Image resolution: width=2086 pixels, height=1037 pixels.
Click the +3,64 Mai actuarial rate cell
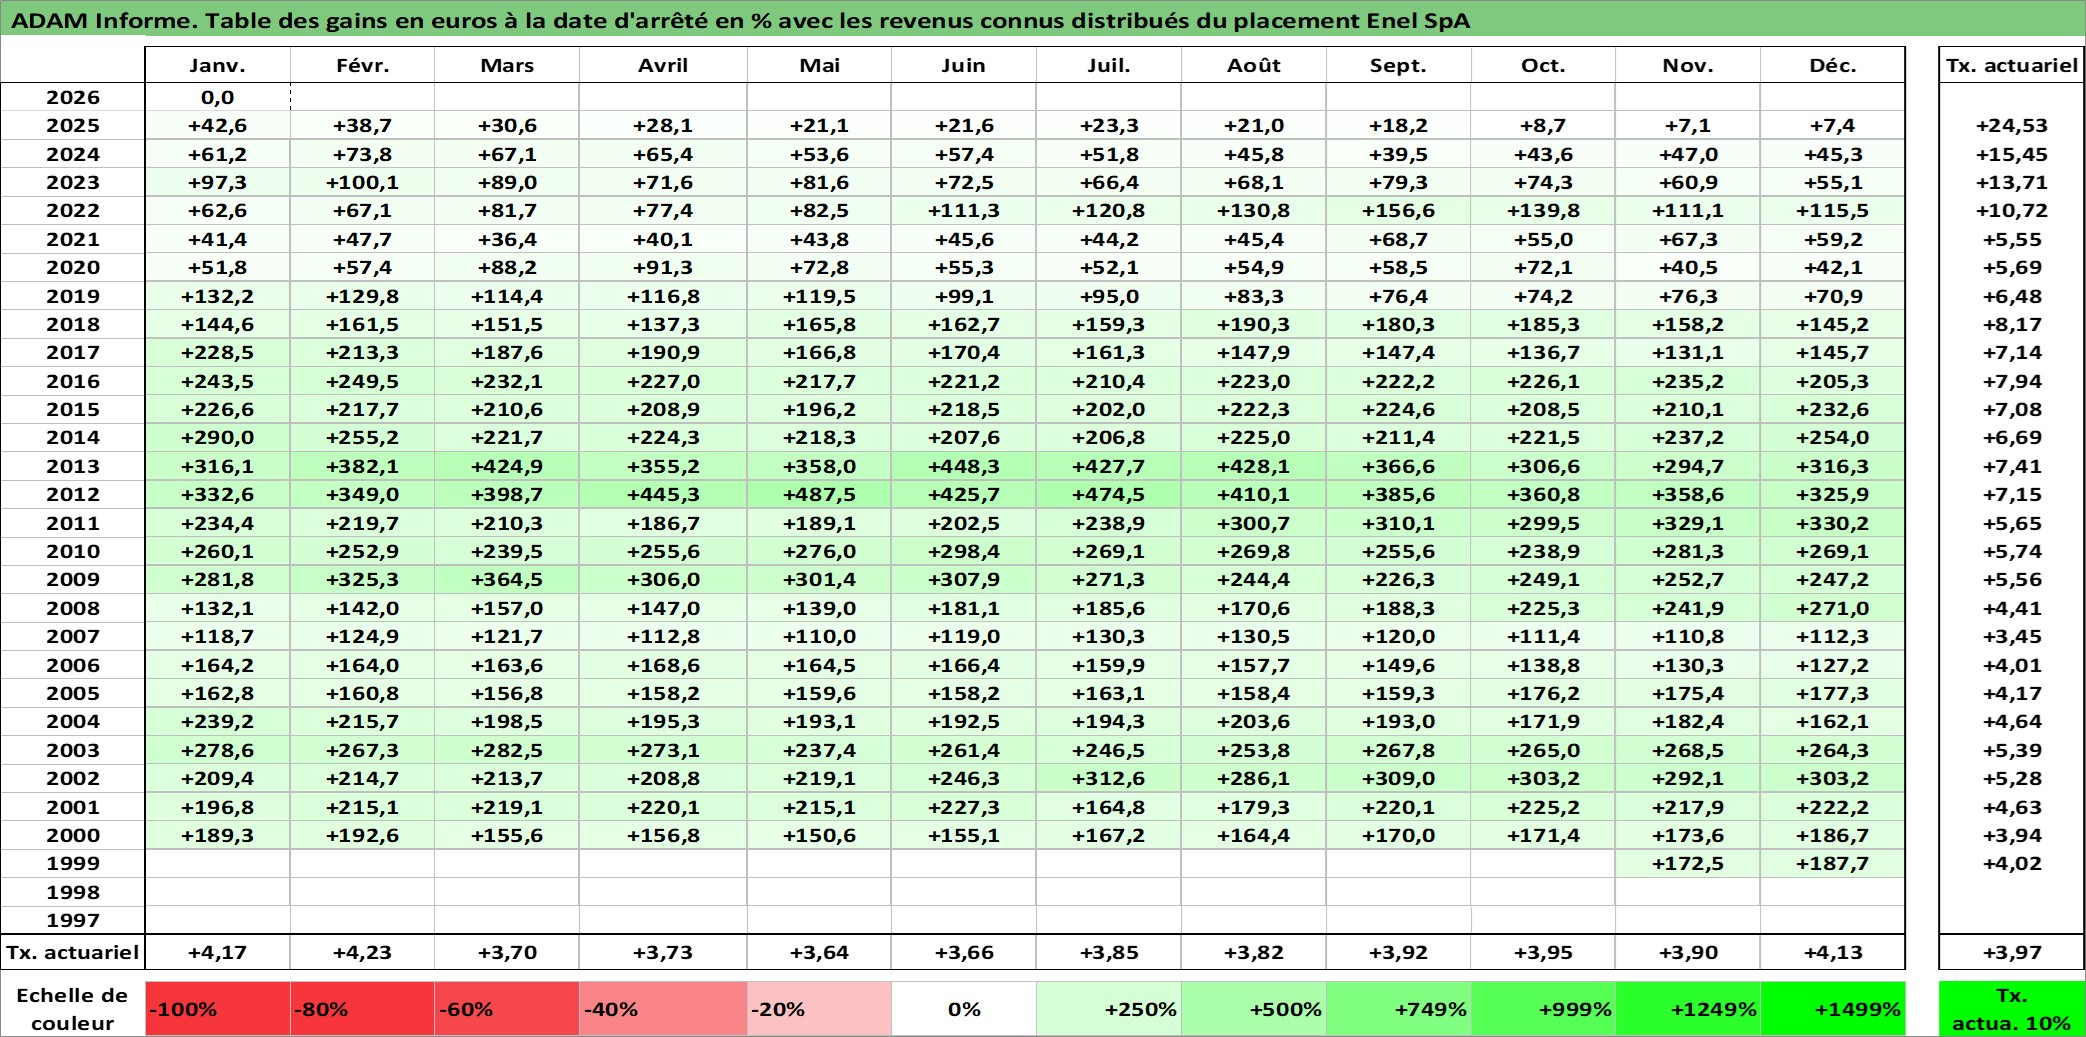tap(819, 953)
